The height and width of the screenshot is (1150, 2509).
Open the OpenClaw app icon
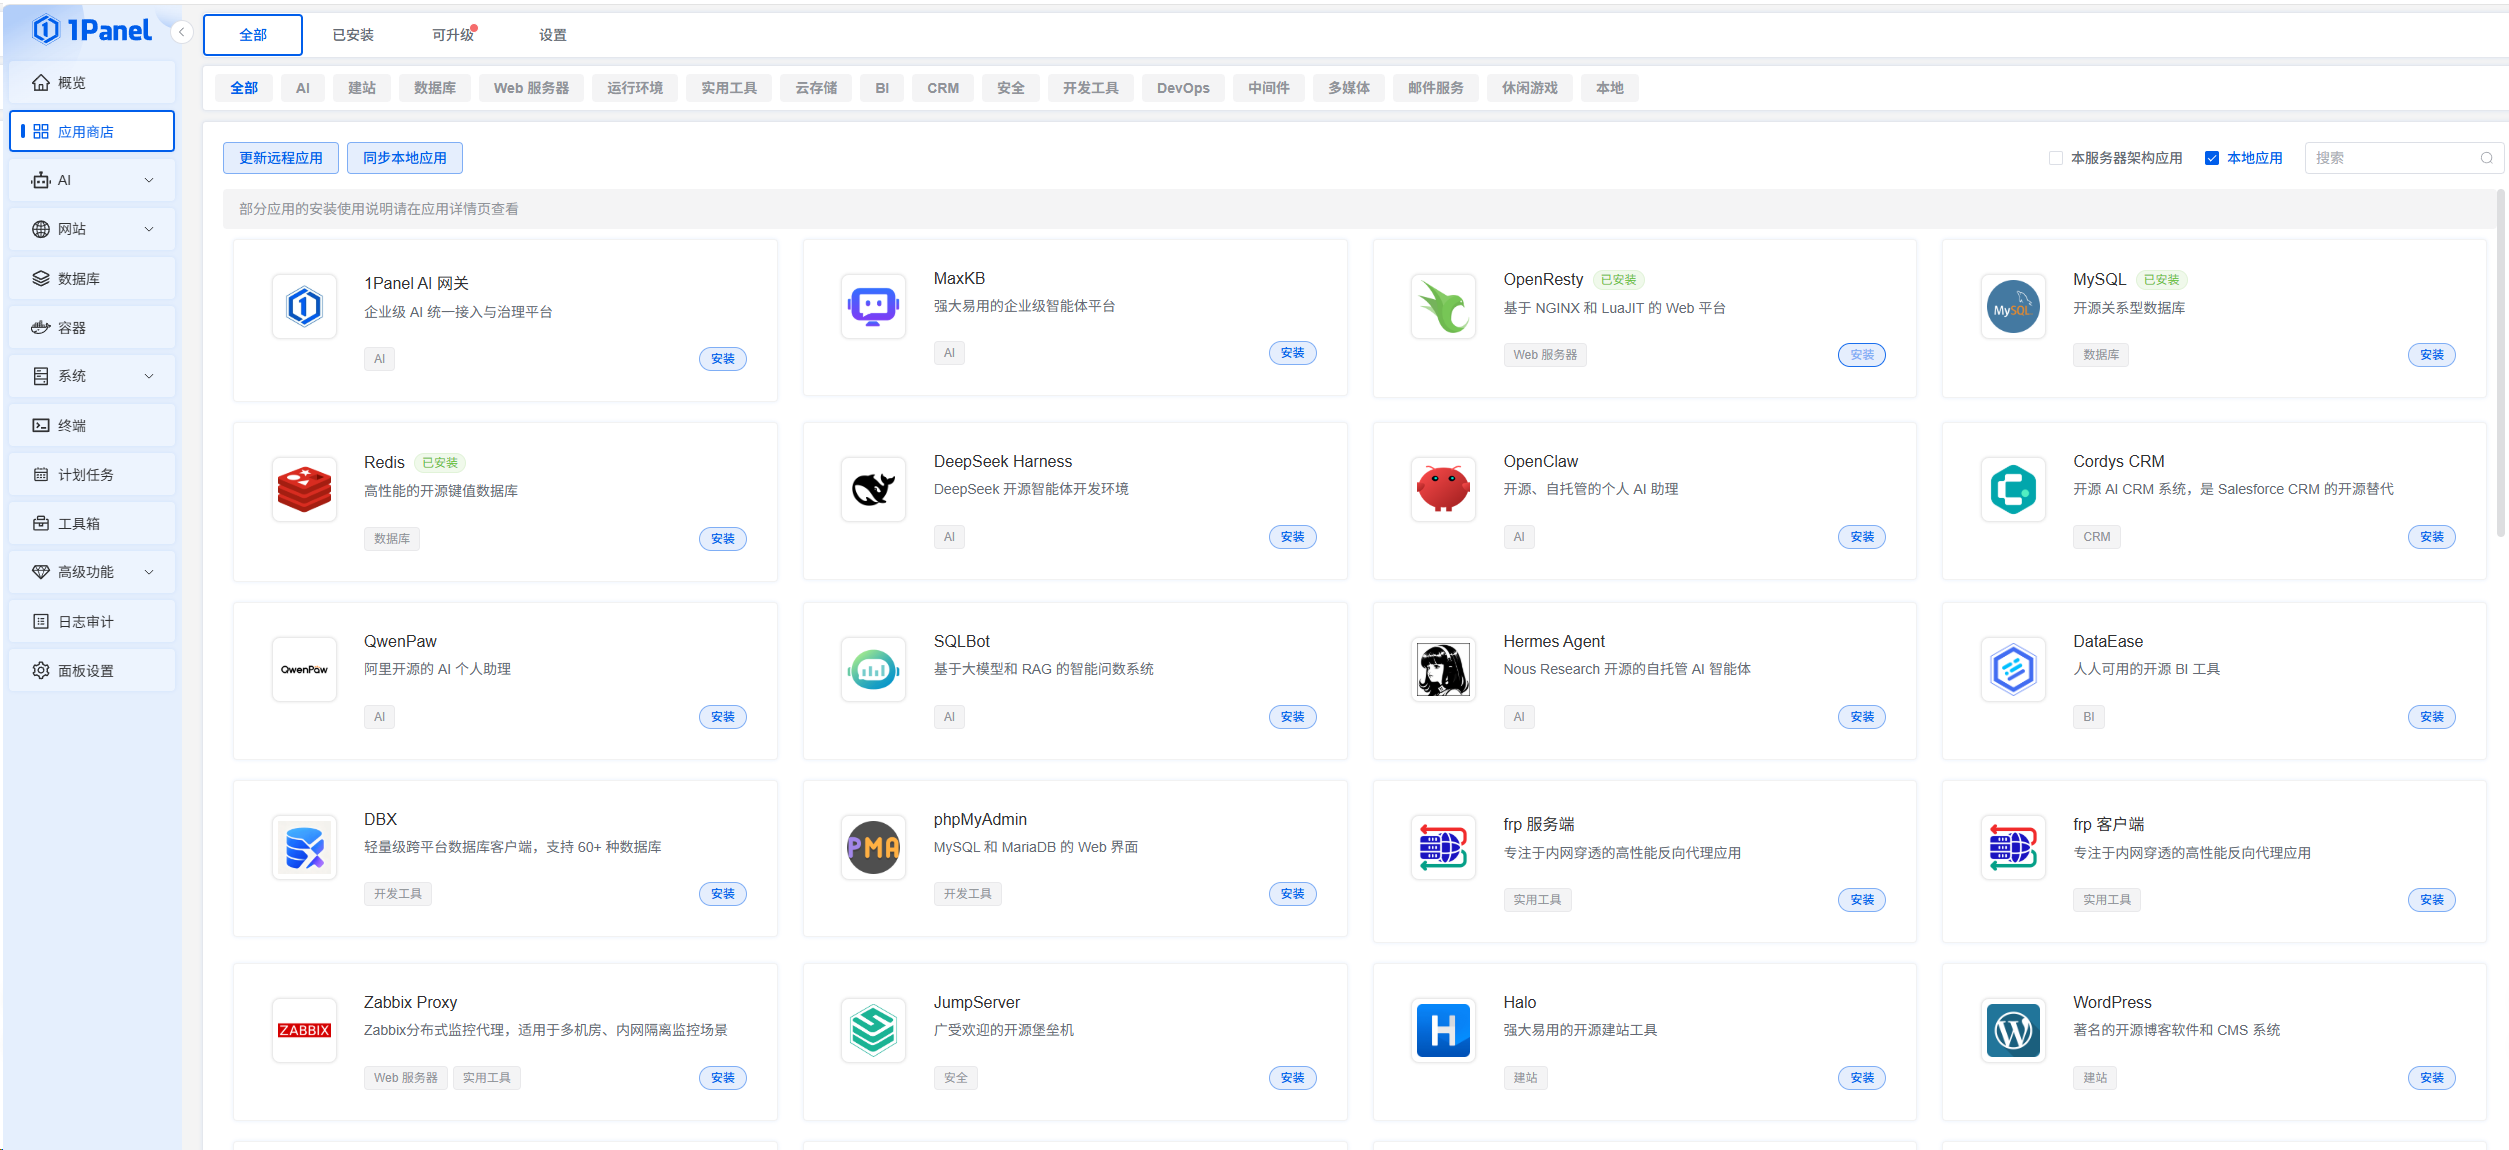pyautogui.click(x=1443, y=489)
